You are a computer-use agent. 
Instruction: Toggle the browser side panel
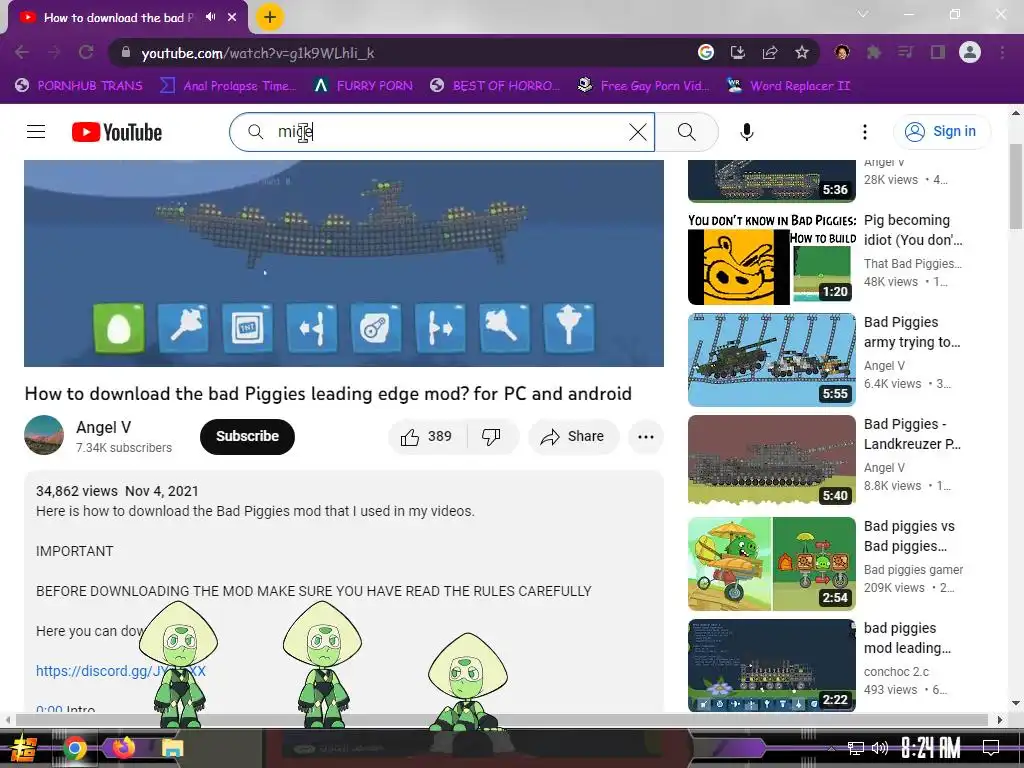[938, 52]
